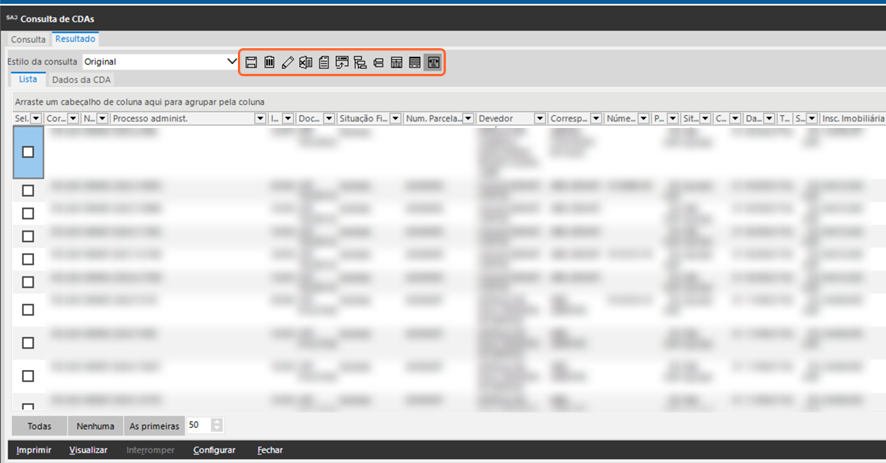Click Visualizar in the bottom bar

[89, 451]
